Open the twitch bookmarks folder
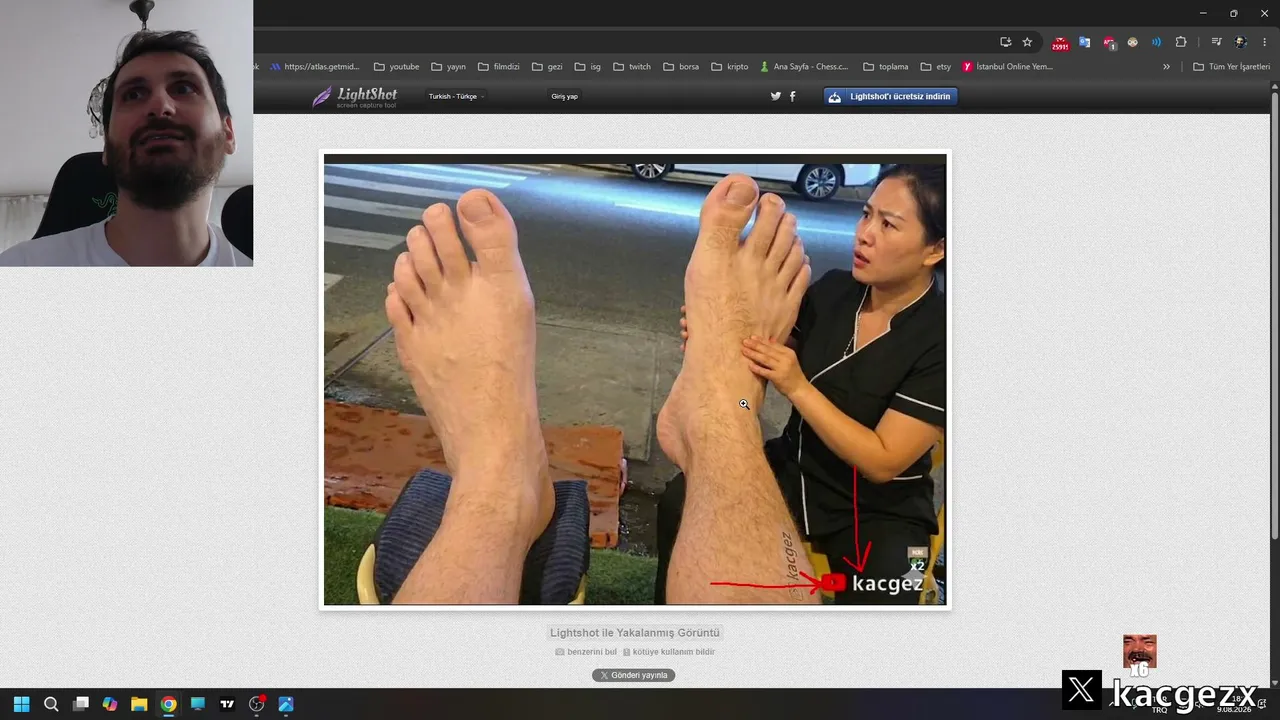 click(631, 67)
